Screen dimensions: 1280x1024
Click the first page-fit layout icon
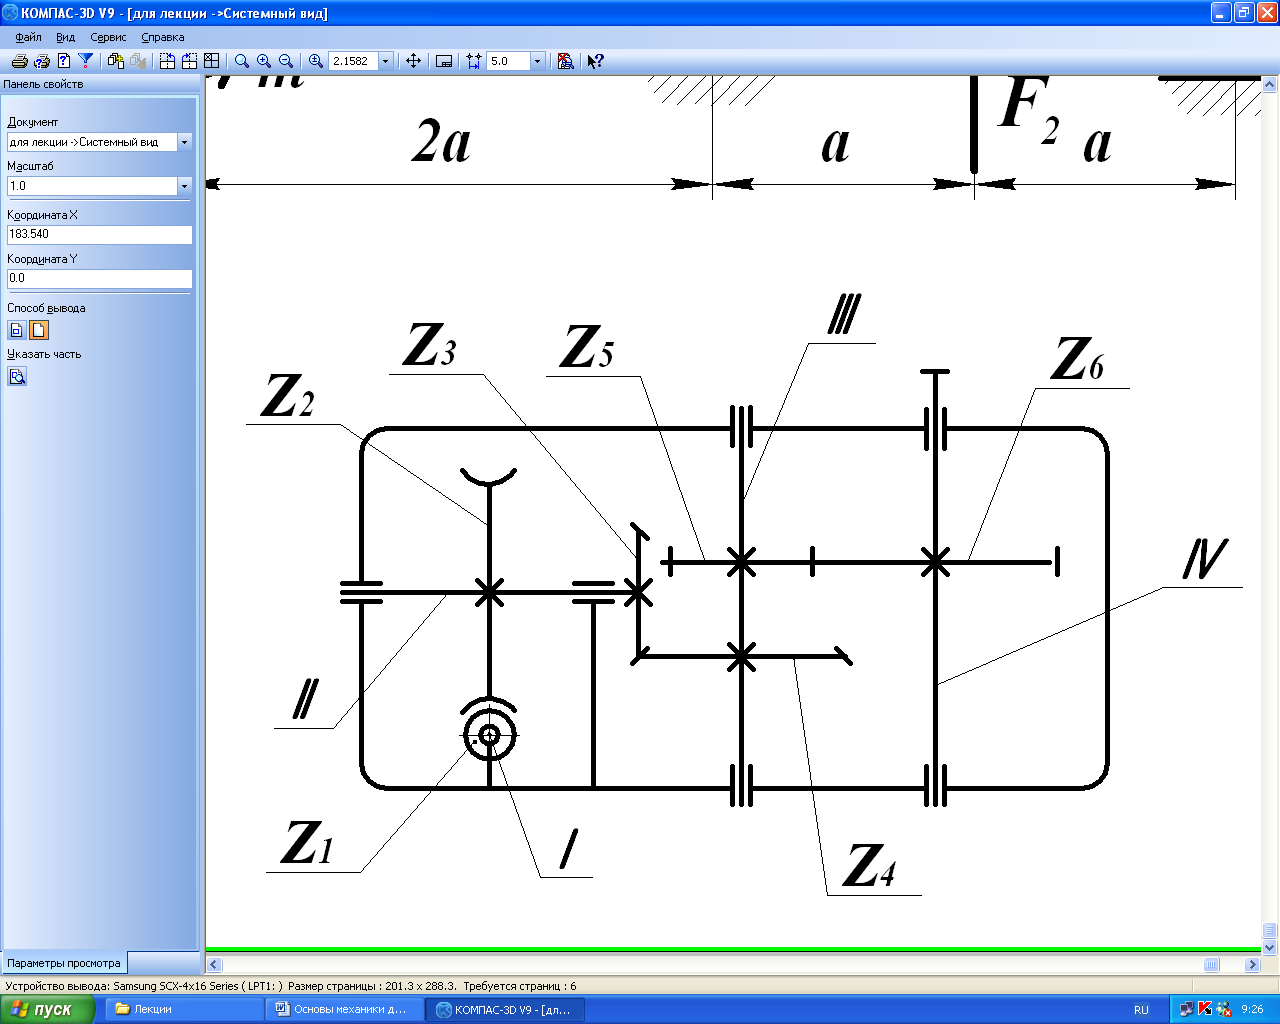pos(167,61)
